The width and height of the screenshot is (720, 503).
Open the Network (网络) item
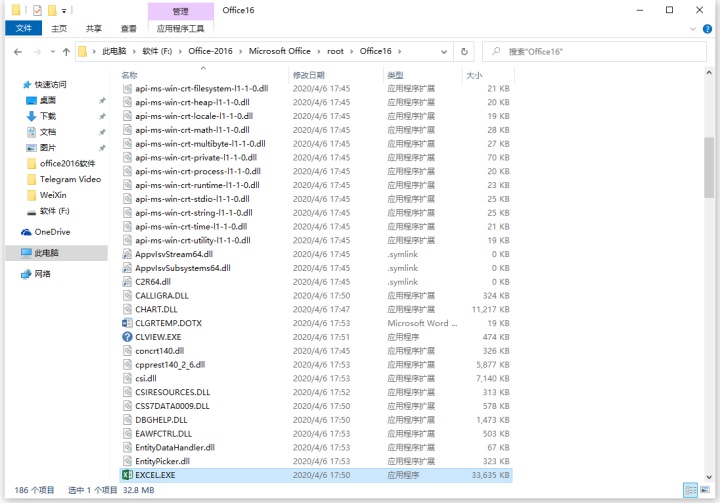[35, 274]
